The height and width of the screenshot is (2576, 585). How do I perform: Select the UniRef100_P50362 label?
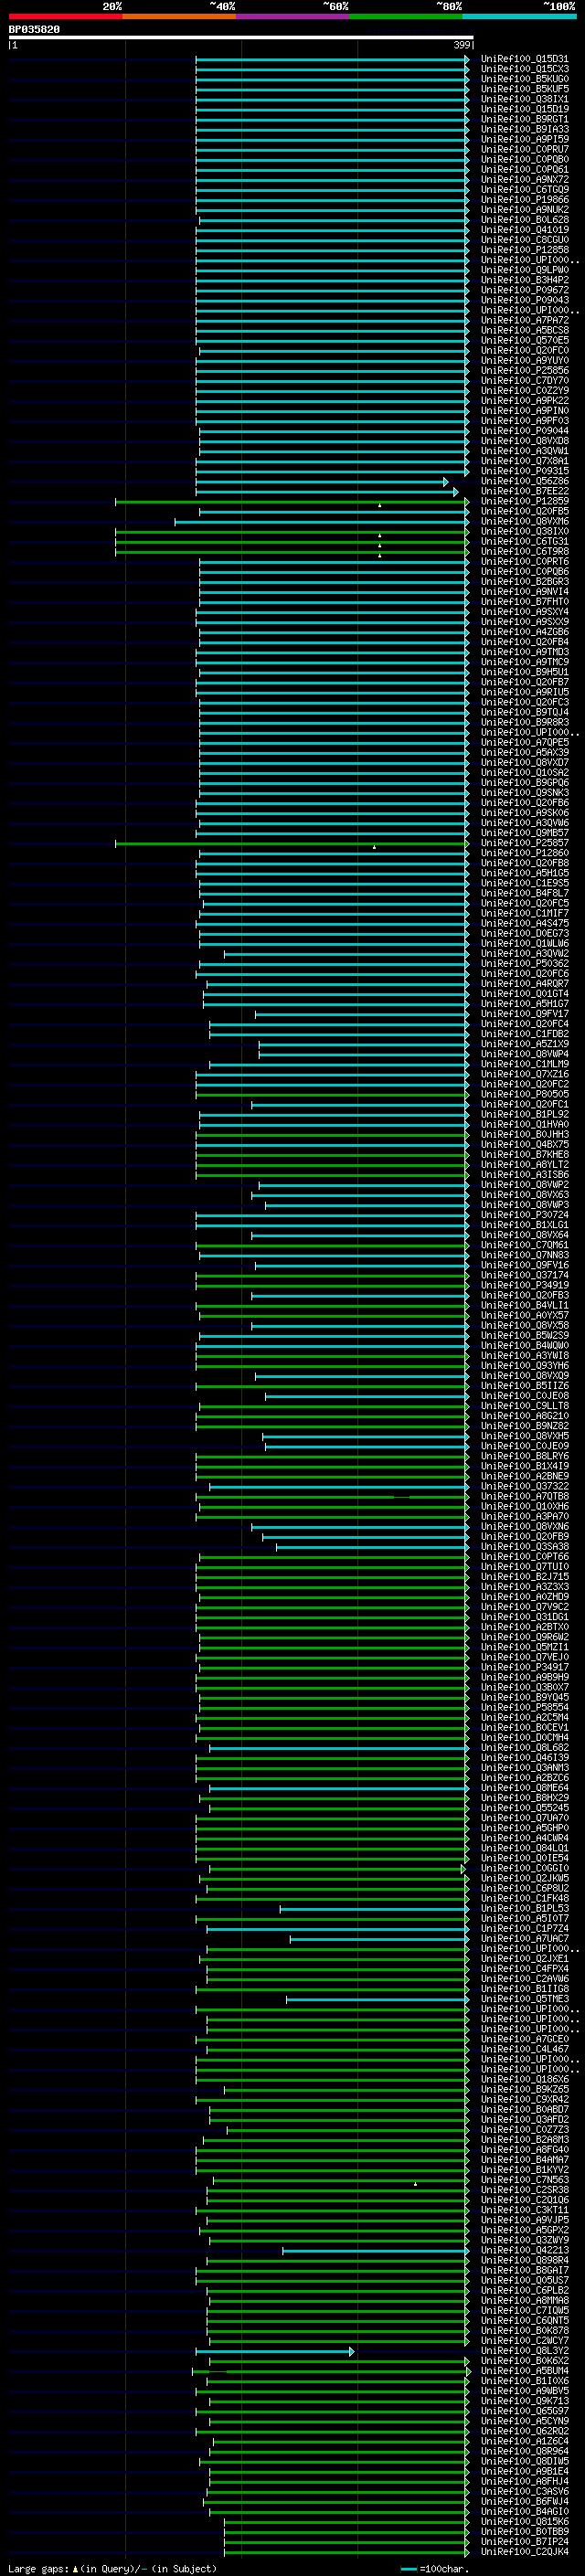coord(525,964)
